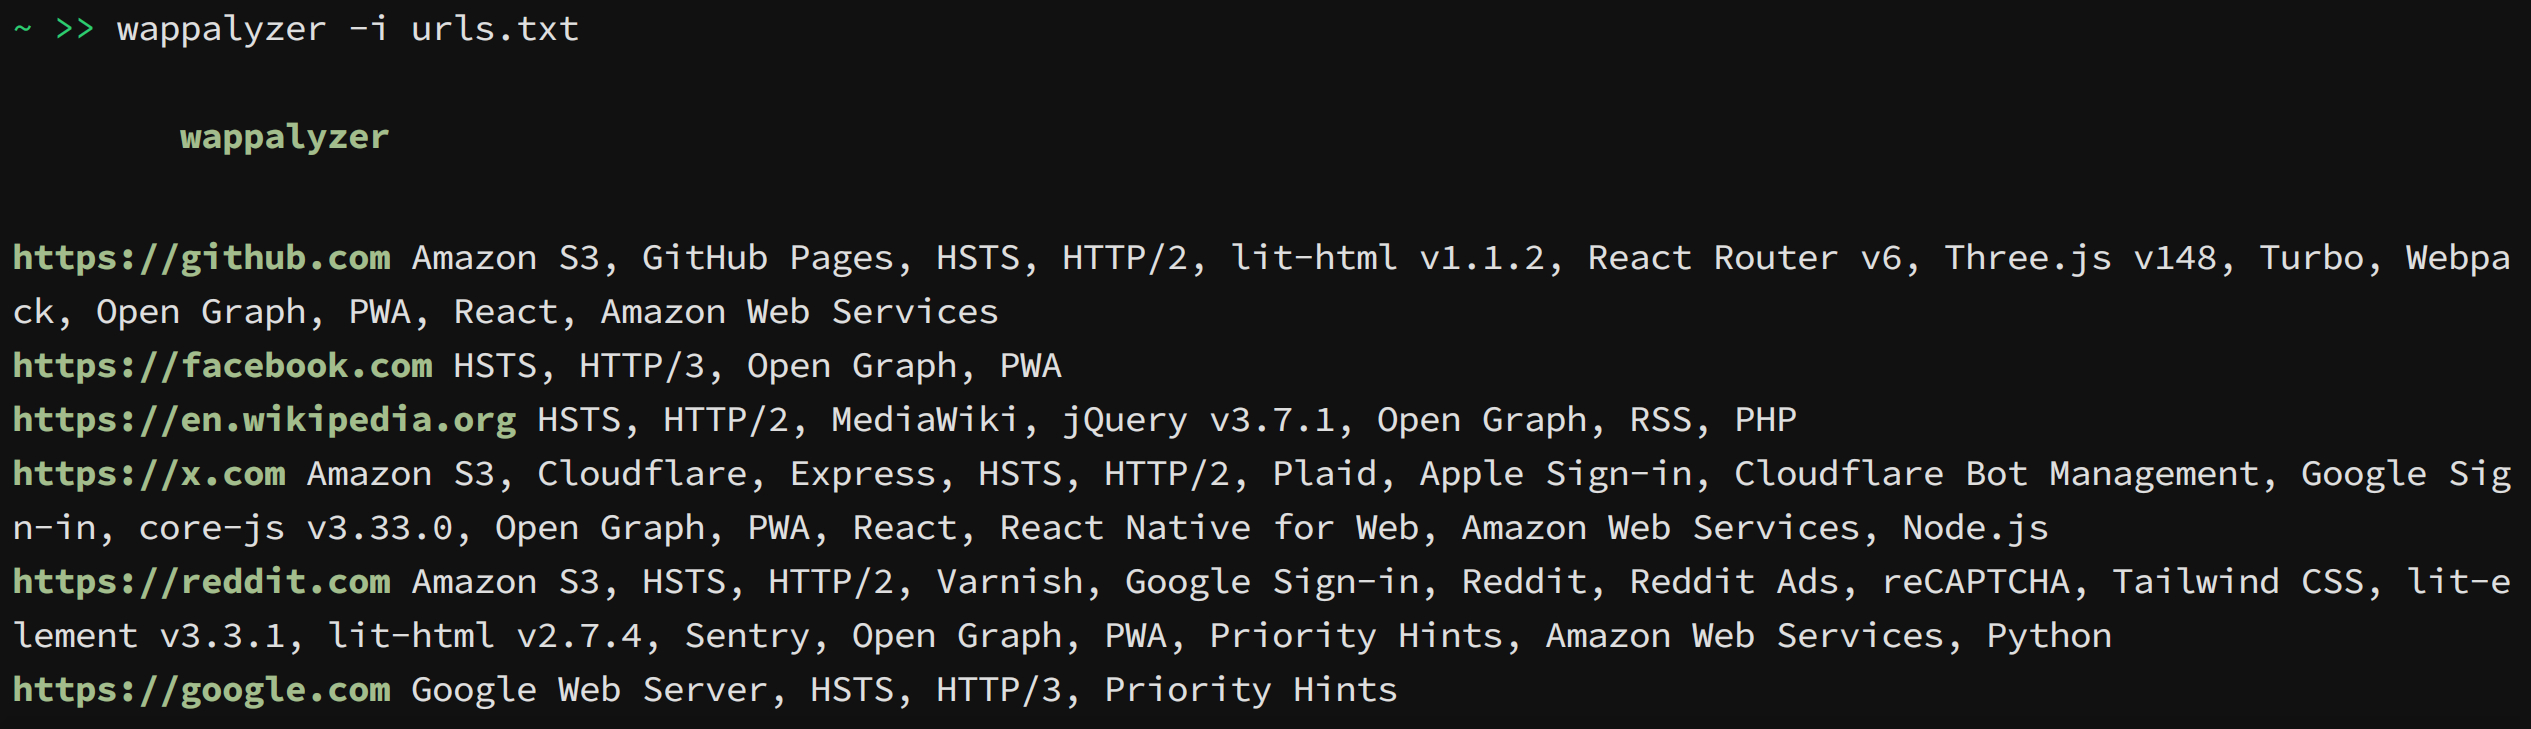Click 'Tailwind CSS' in reddit results
The image size is (2531, 729).
point(2196,582)
